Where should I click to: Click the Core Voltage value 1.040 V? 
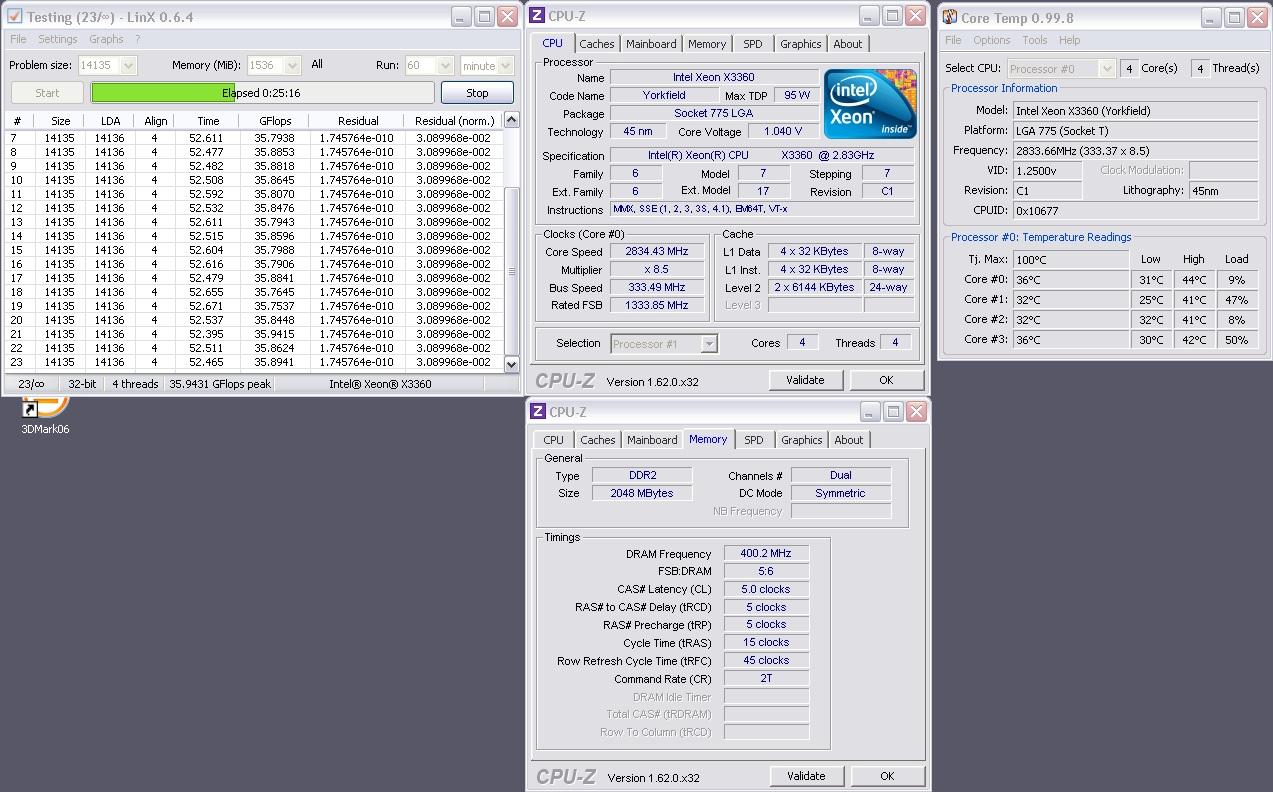[783, 131]
